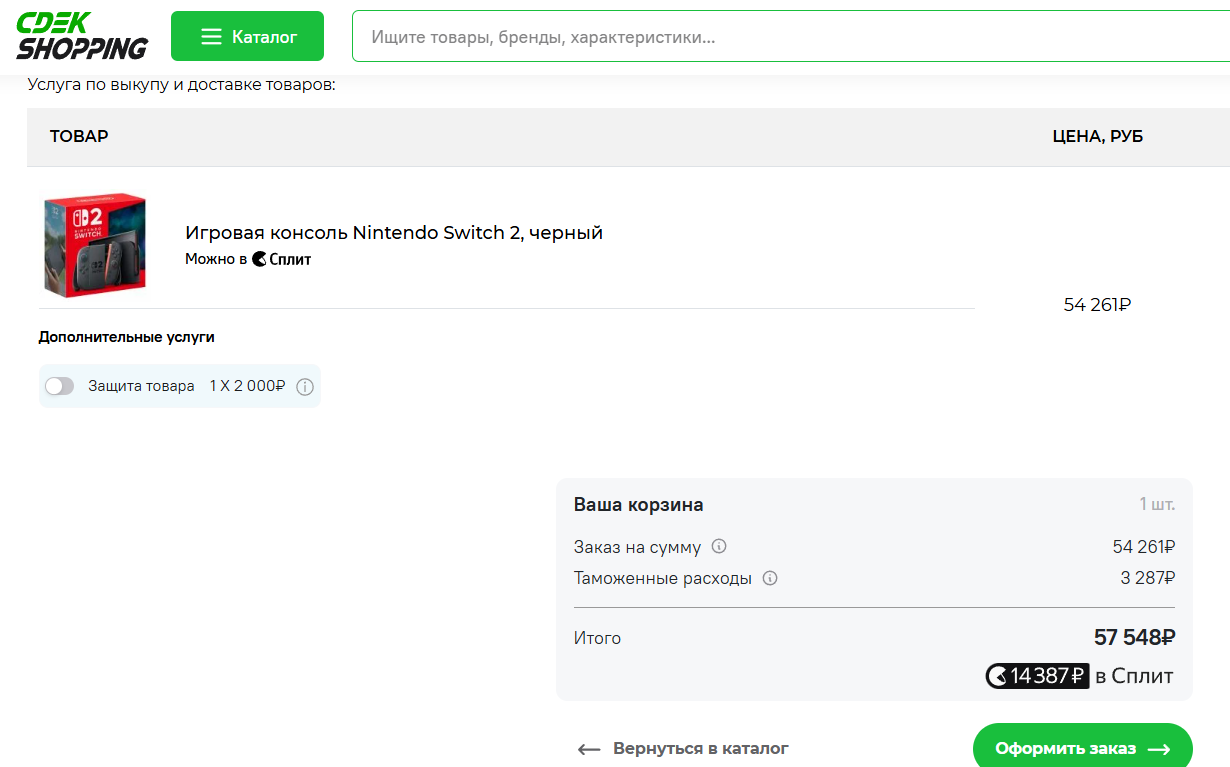Show info icon beside Таможенные расходы
The height and width of the screenshot is (767, 1230).
click(x=770, y=578)
